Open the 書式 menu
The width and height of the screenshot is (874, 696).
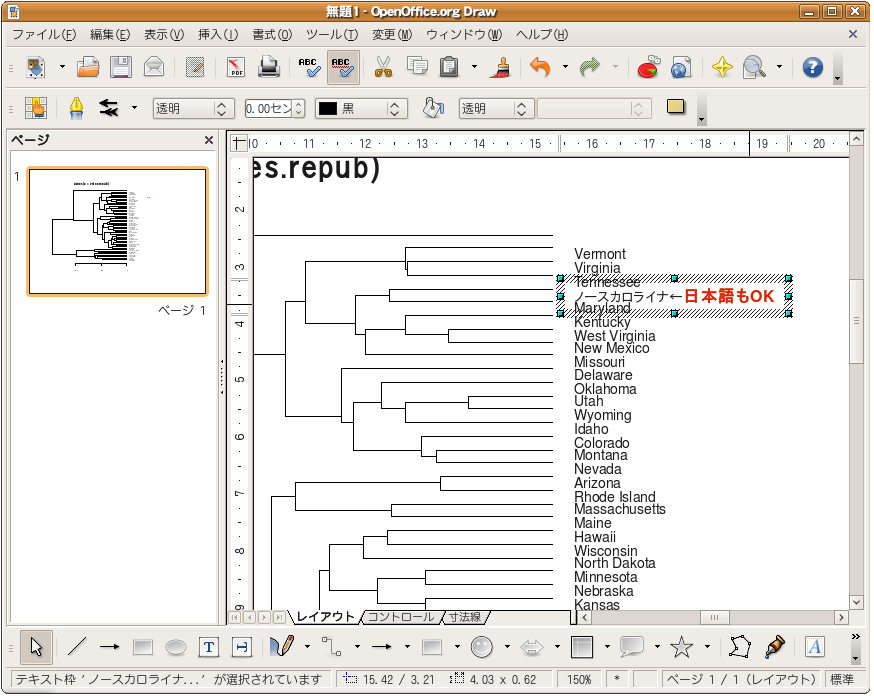tap(272, 34)
